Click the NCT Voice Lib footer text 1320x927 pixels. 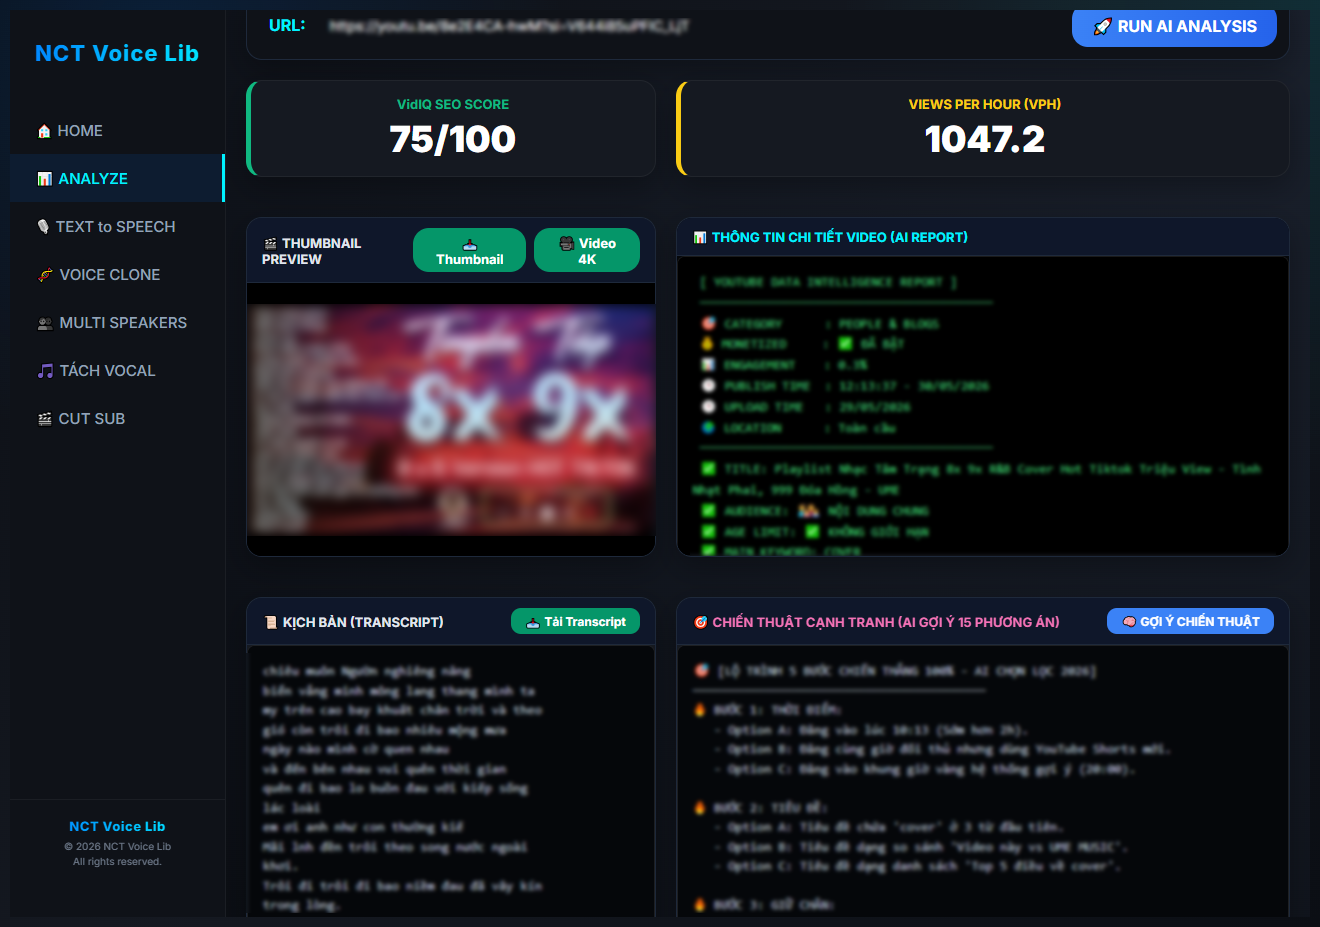tap(117, 827)
